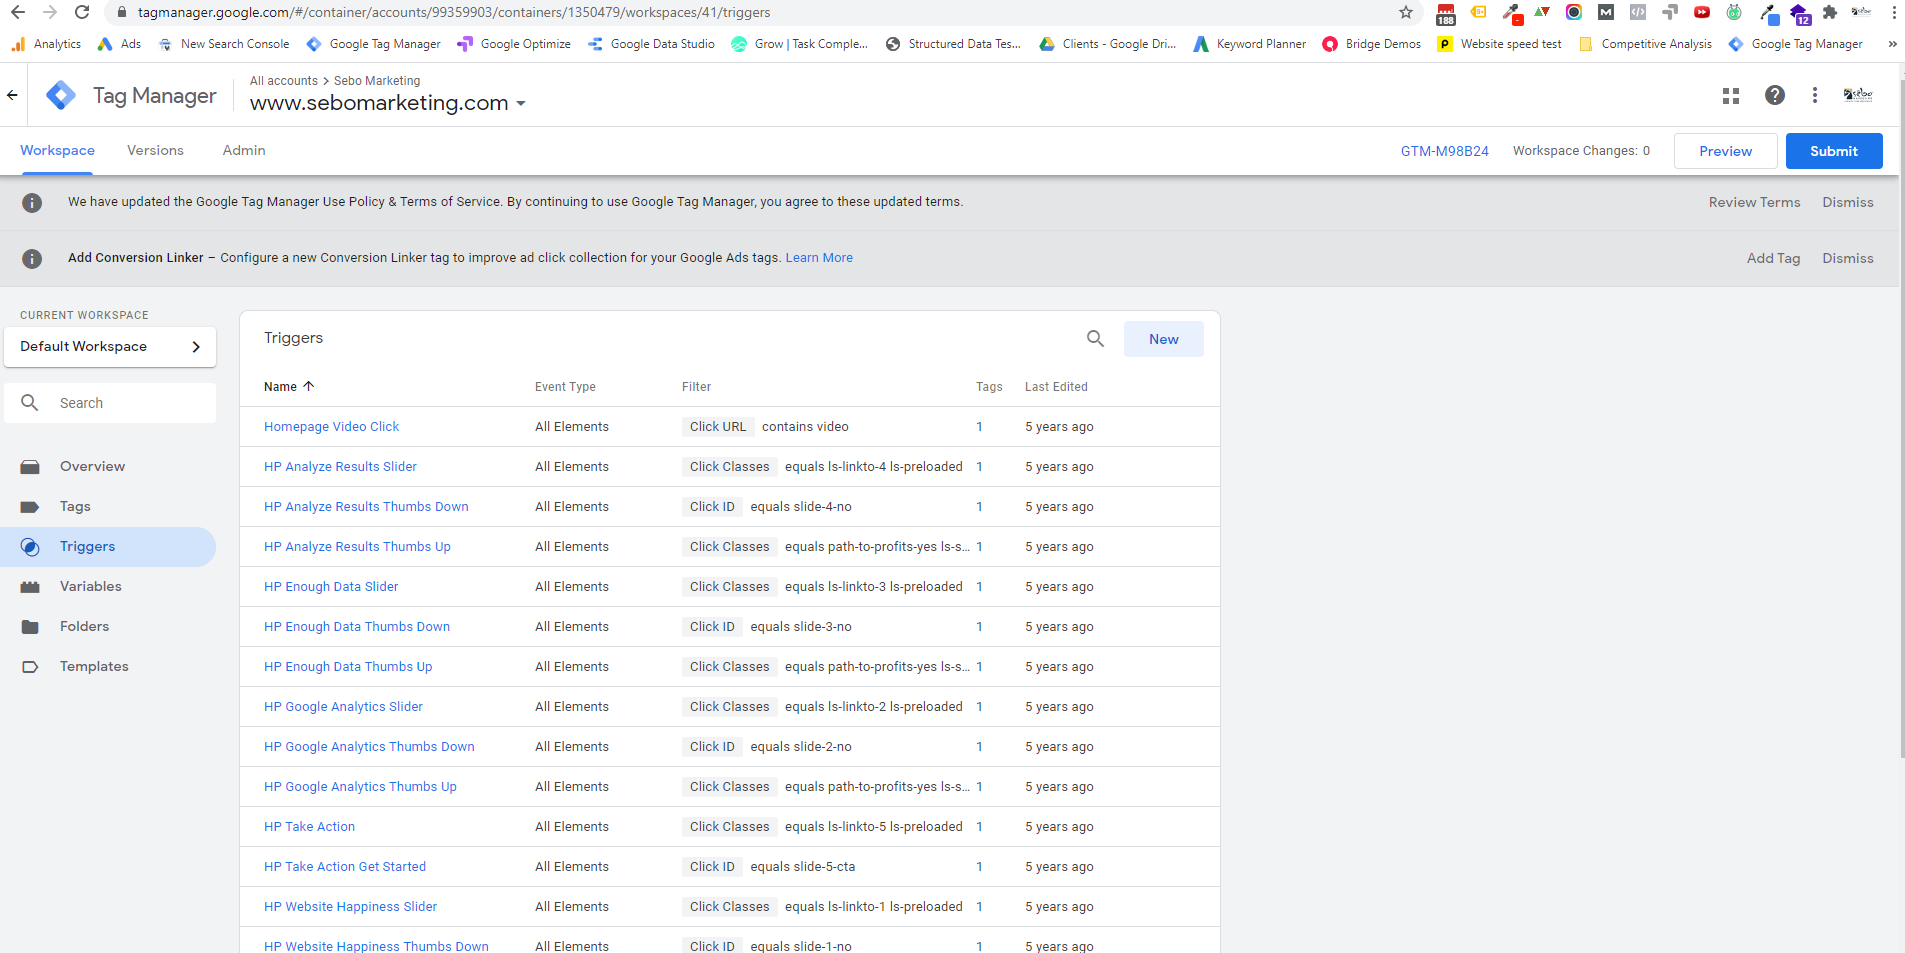Switch to the Versions tab
Viewport: 1905px width, 953px height.
(x=155, y=150)
